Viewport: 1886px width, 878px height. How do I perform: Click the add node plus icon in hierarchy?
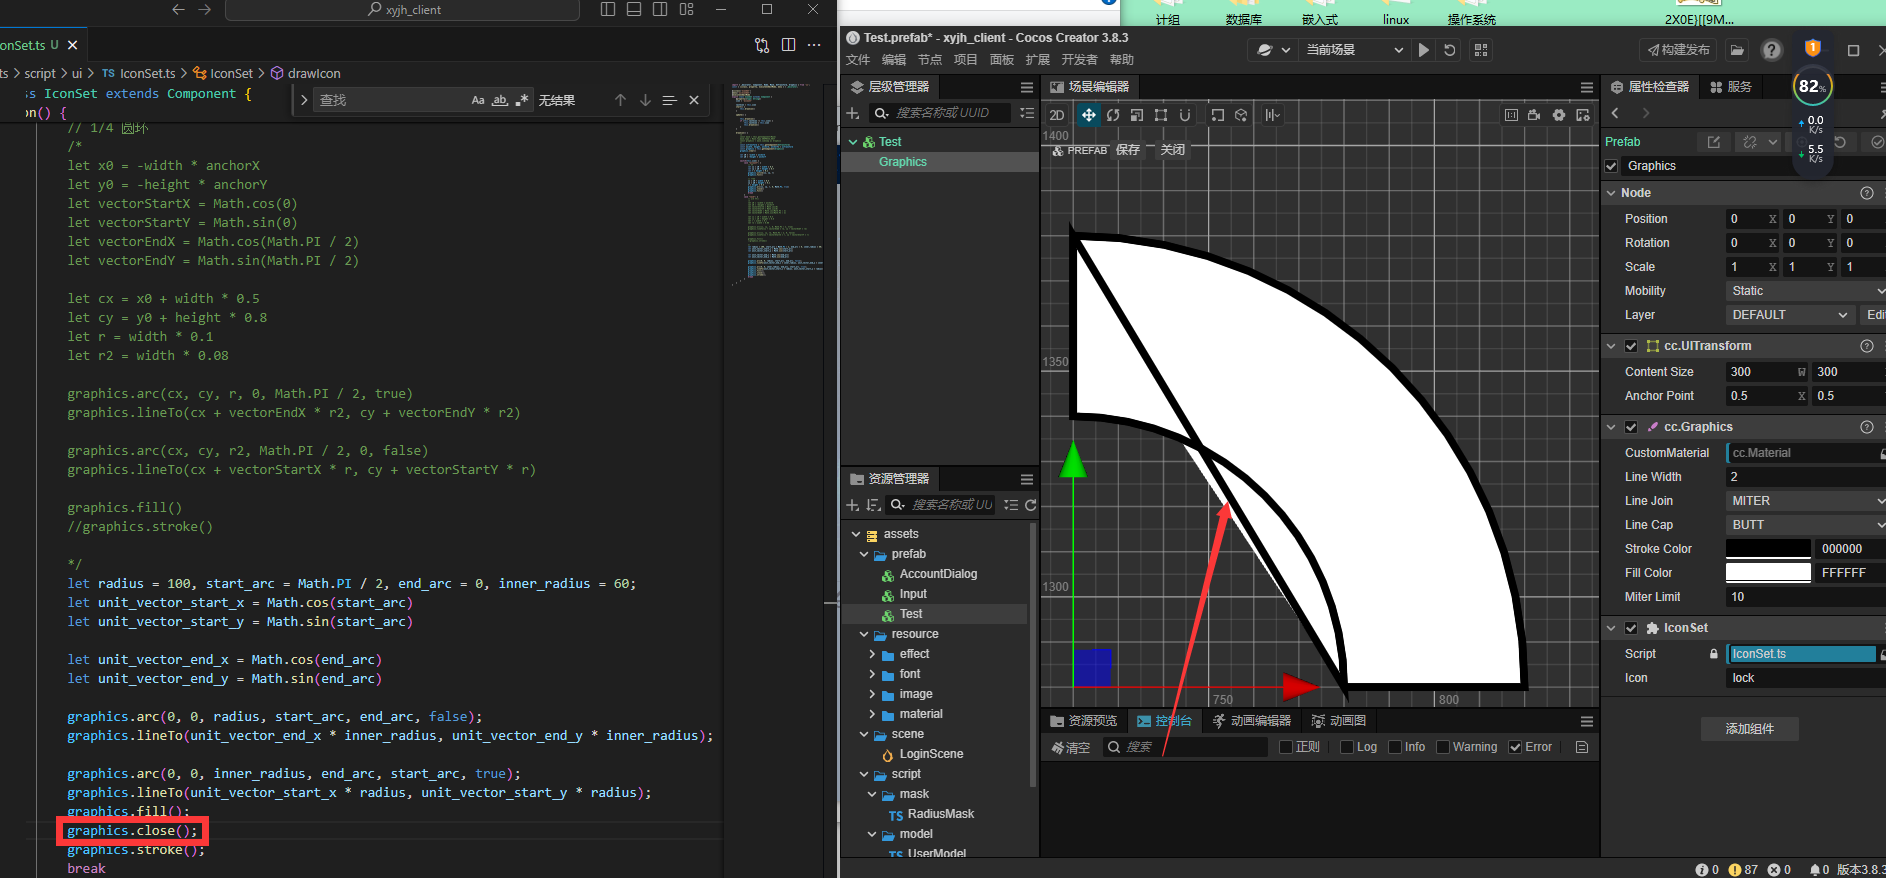(853, 113)
